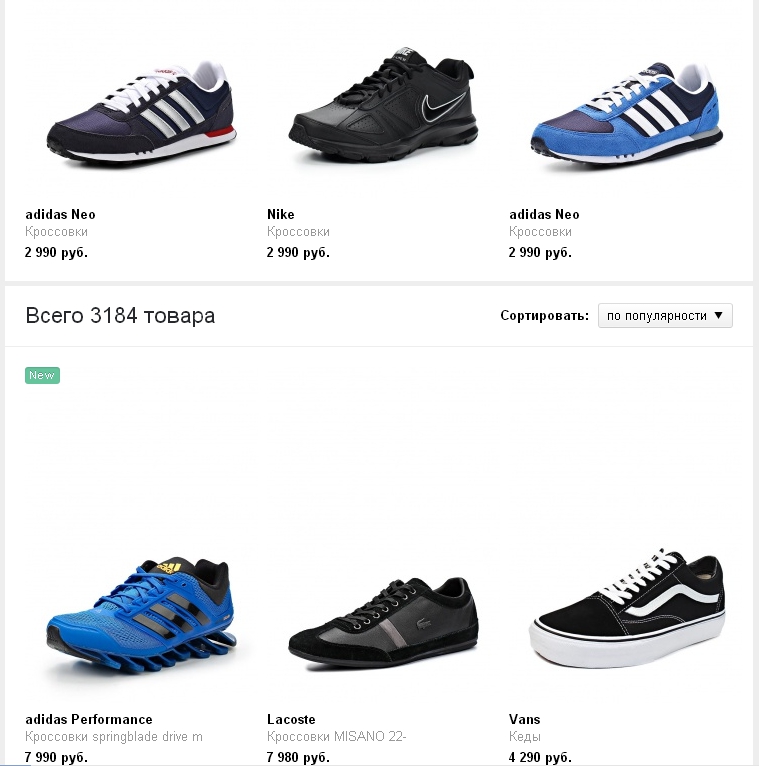Viewport: 759px width, 766px height.
Task: View the blue adidas Performance springblade image
Action: 141,617
